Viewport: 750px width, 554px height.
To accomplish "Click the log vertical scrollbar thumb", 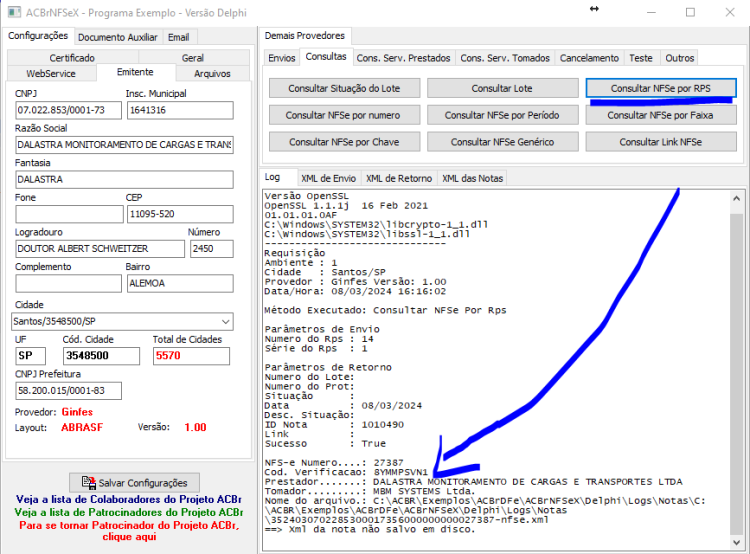I will click(x=737, y=373).
